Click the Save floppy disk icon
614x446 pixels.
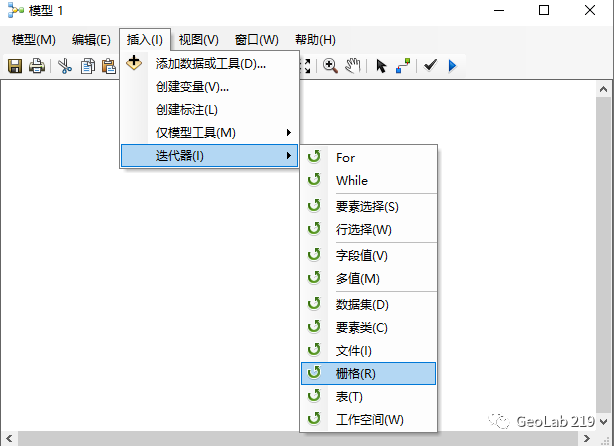15,66
